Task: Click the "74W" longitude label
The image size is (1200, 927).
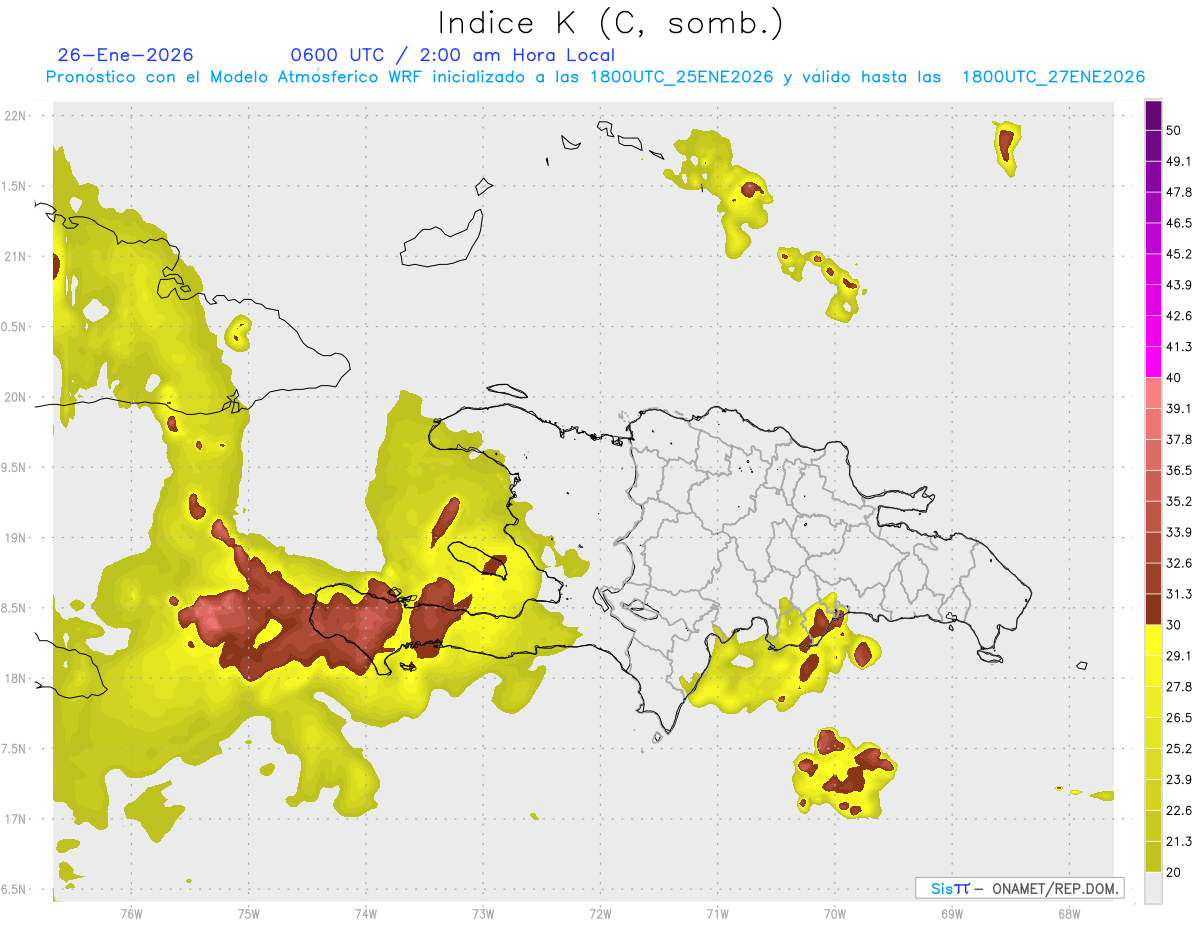Action: coord(365,913)
